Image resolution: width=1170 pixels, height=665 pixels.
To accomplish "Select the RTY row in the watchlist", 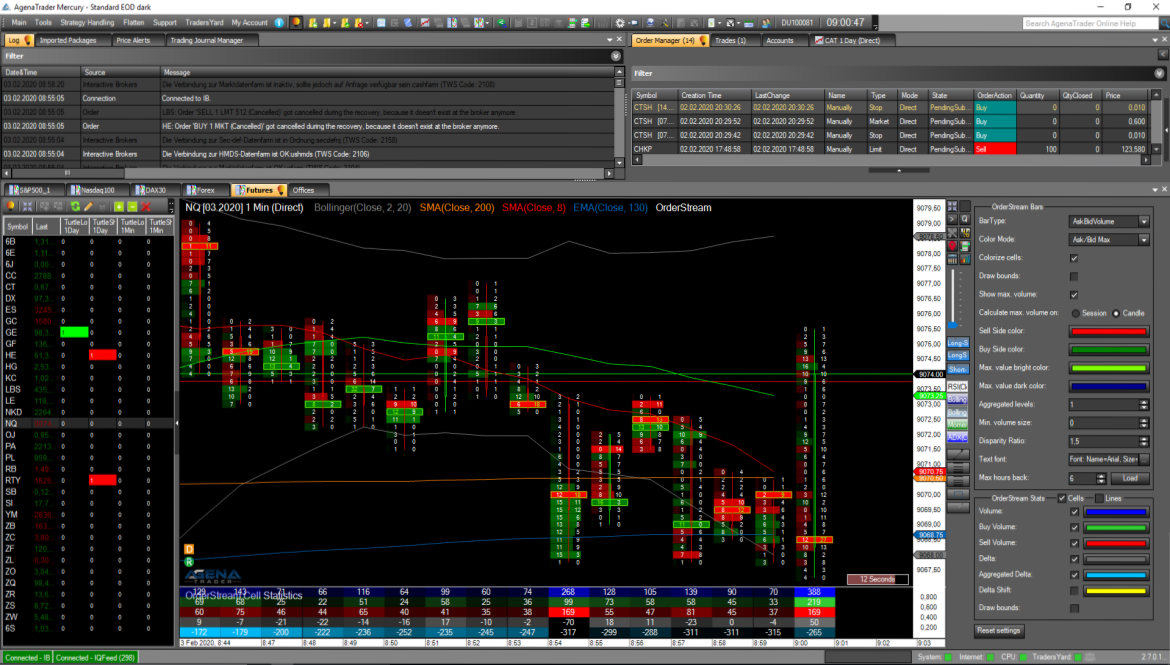I will click(88, 480).
